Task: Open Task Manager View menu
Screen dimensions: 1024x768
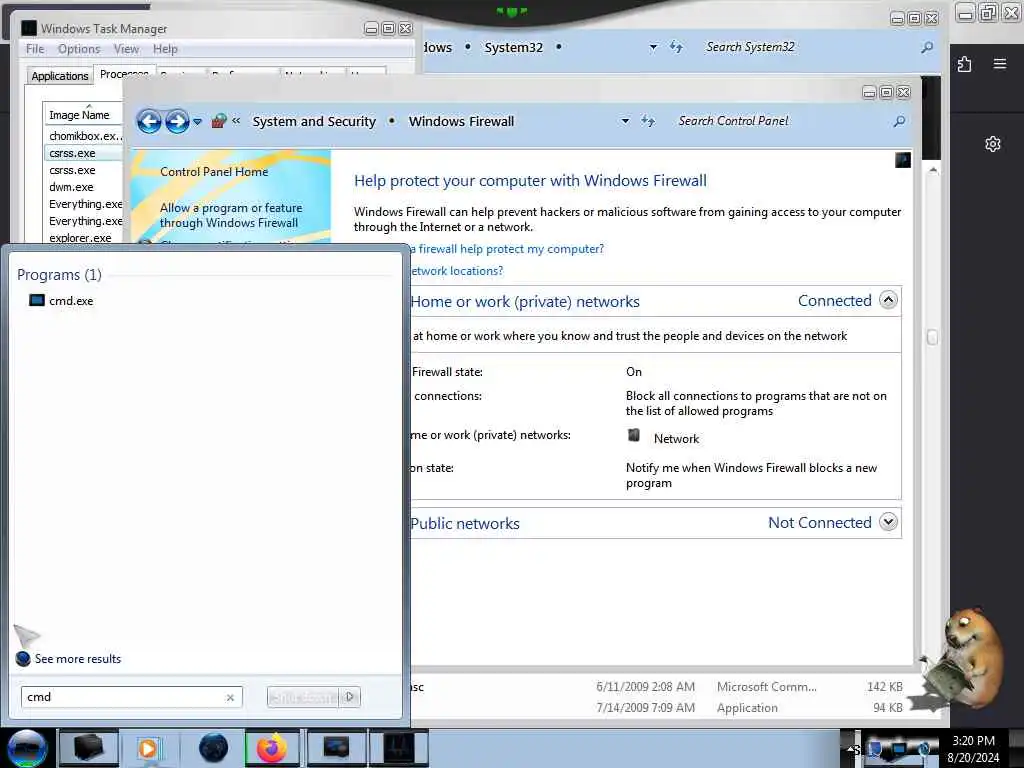Action: tap(126, 49)
